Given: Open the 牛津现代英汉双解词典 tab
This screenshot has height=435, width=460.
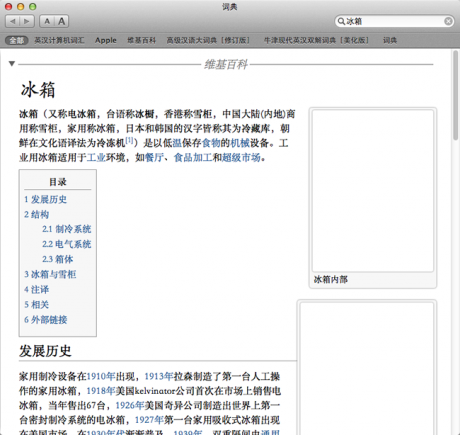Looking at the screenshot, I should pyautogui.click(x=316, y=40).
